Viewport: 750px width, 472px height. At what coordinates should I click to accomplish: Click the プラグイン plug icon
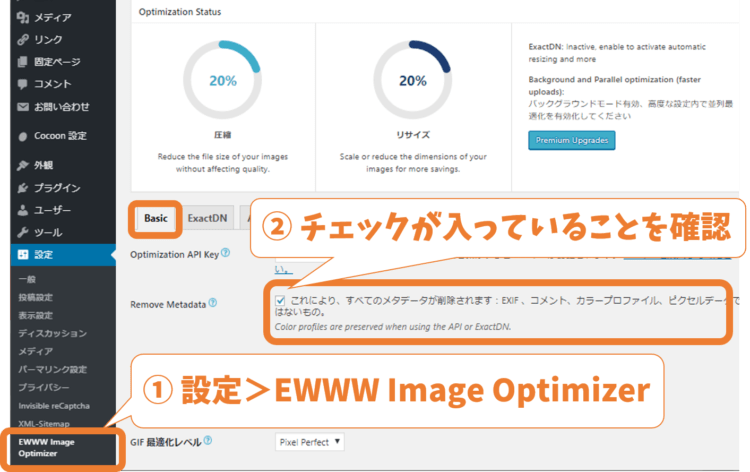pos(22,188)
